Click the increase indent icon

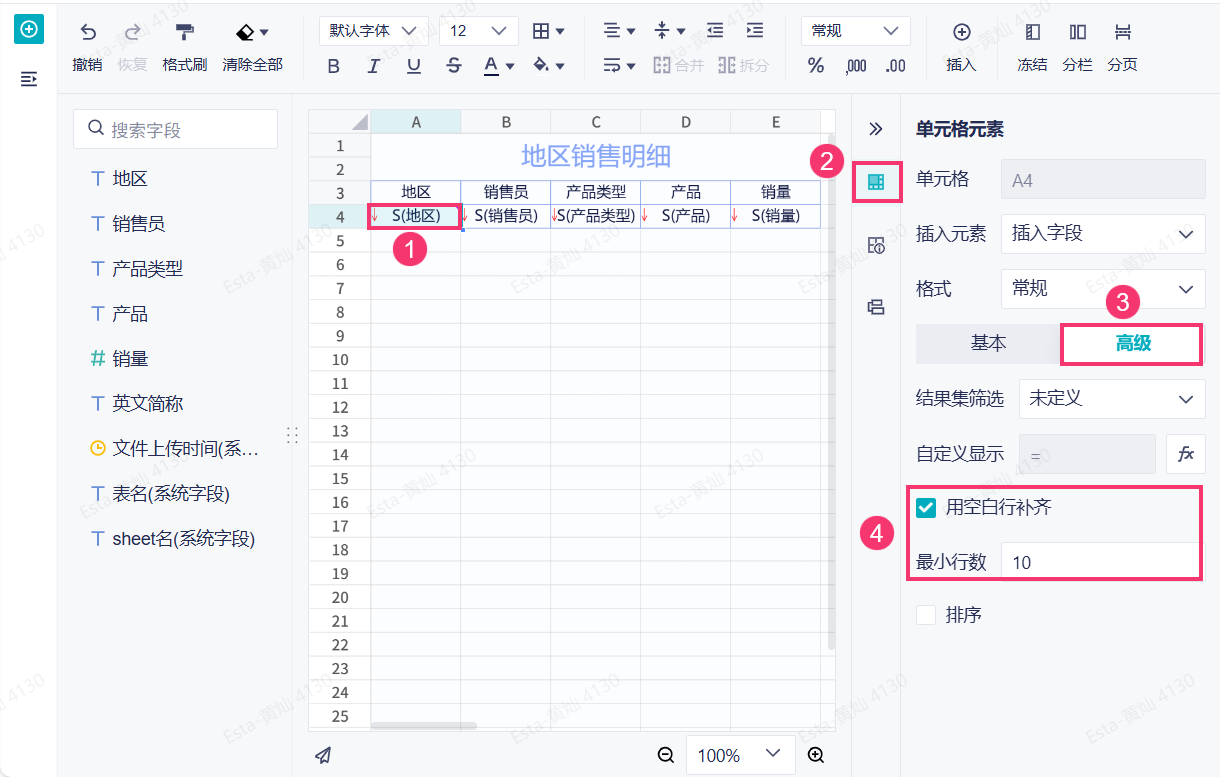click(755, 31)
